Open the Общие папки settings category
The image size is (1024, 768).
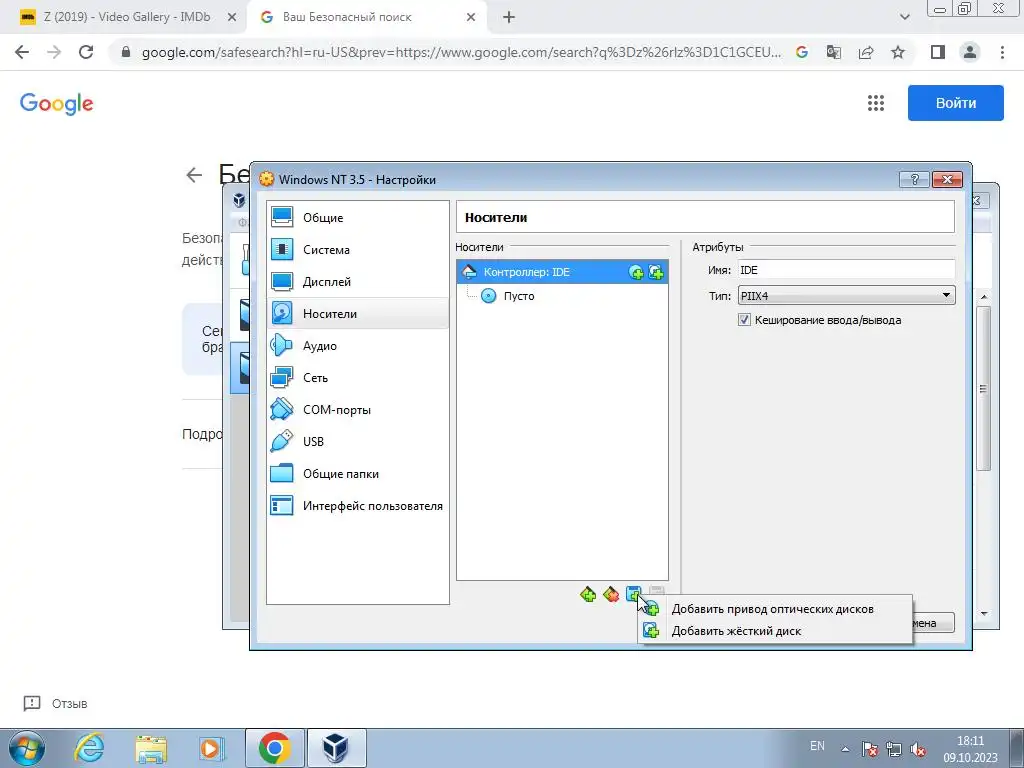click(358, 473)
